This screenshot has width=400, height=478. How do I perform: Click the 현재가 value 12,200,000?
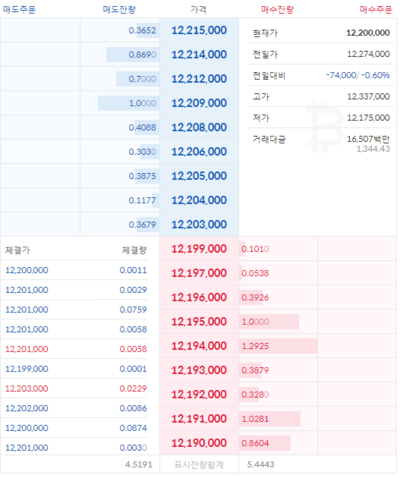point(368,33)
